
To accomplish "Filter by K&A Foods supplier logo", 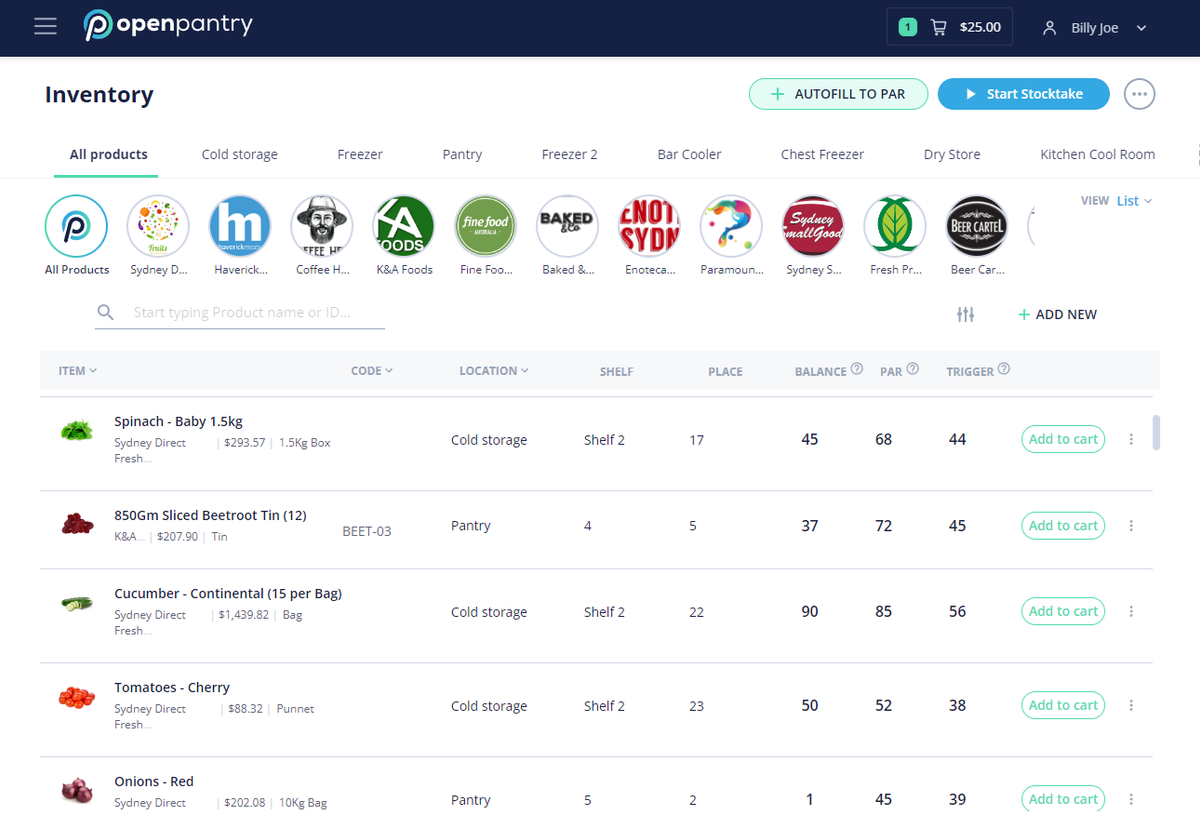I will point(404,227).
